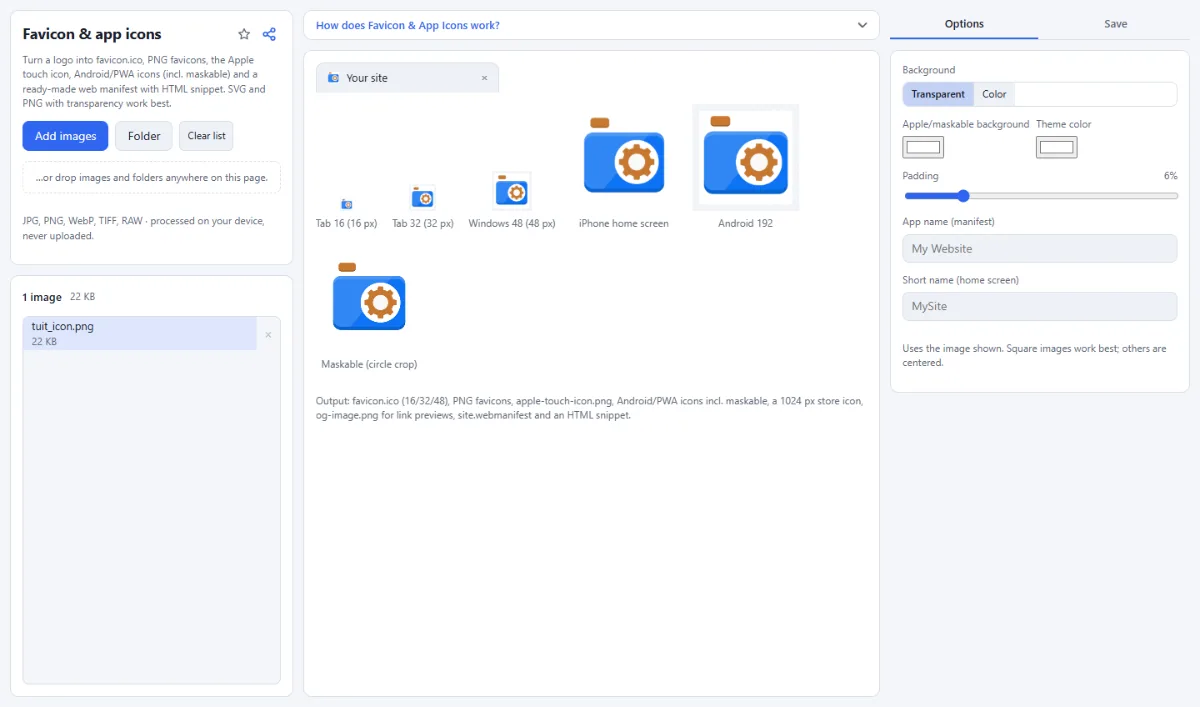Click the Maskable (circle crop) label
Image resolution: width=1200 pixels, height=707 pixels.
pyautogui.click(x=369, y=364)
